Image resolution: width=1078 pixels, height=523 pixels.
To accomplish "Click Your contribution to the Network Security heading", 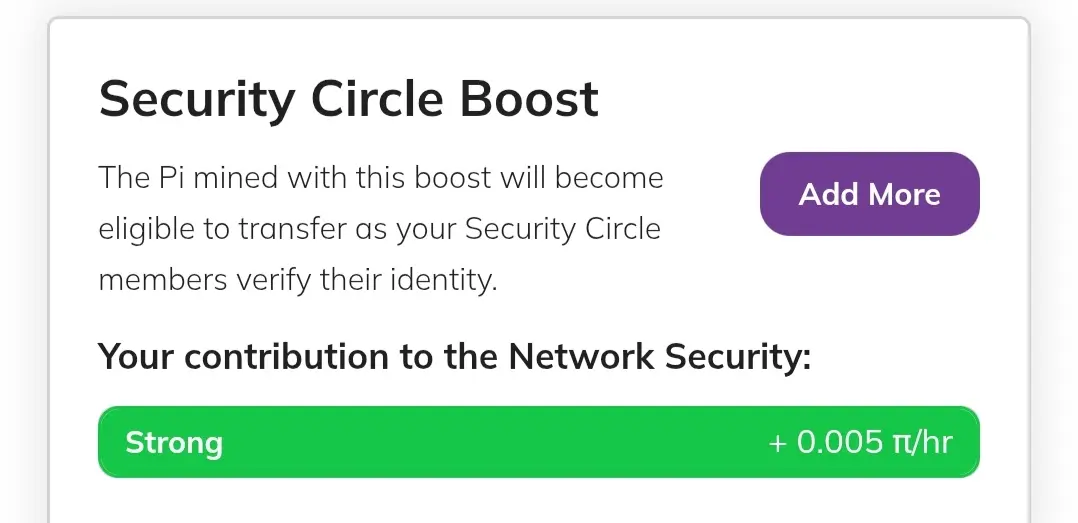I will [x=454, y=356].
